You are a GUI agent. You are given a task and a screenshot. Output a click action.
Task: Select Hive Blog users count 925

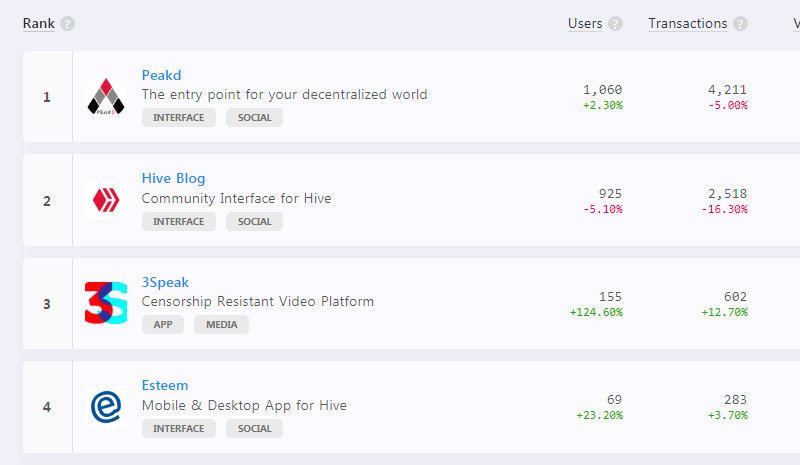click(x=610, y=193)
